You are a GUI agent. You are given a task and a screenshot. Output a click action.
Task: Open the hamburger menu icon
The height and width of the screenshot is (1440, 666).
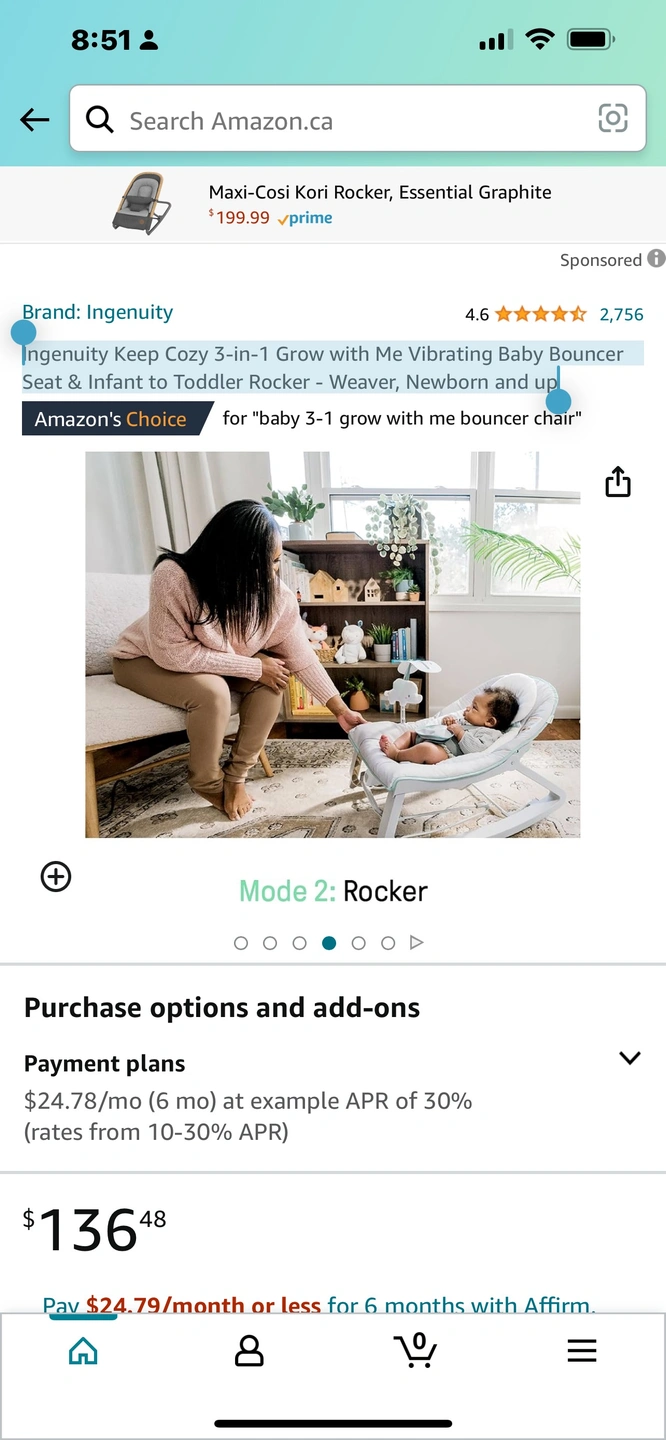[x=582, y=1351]
